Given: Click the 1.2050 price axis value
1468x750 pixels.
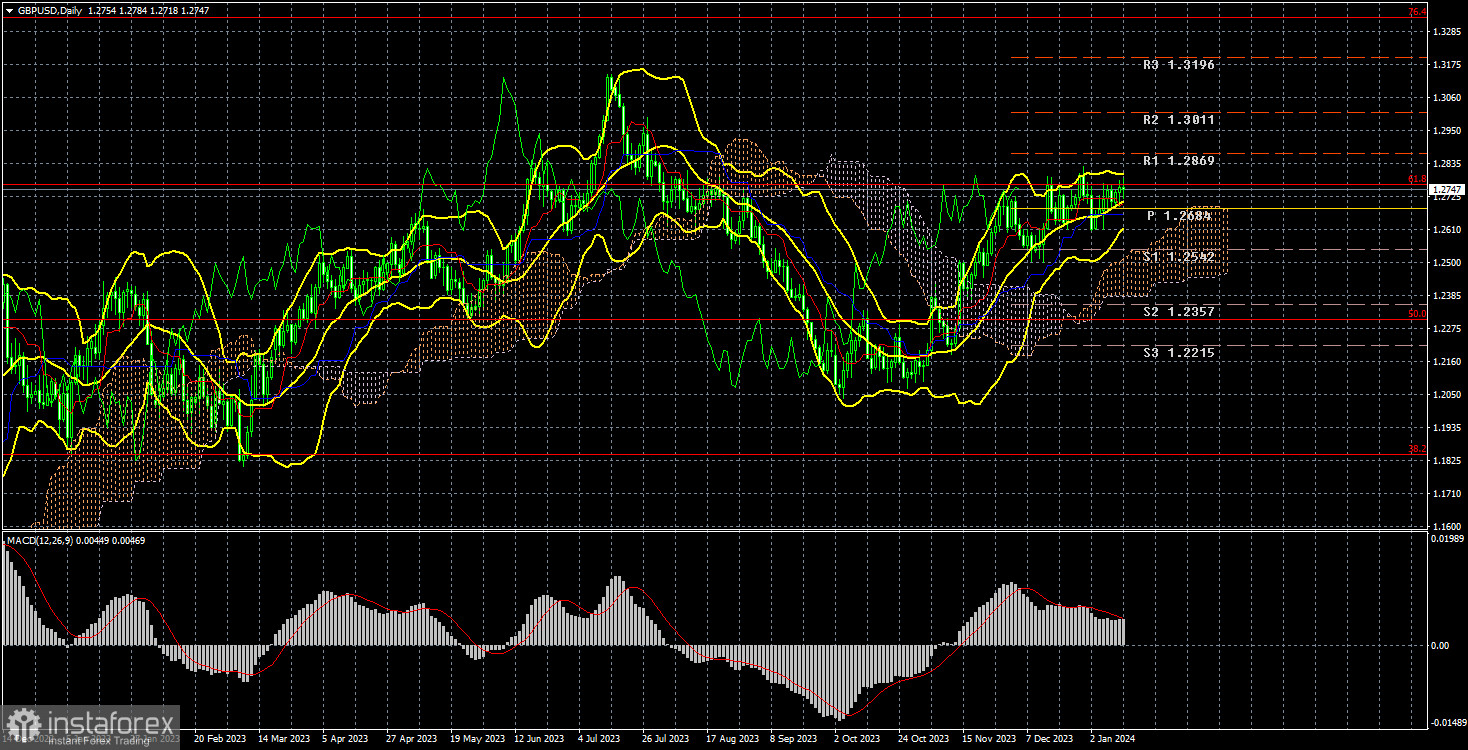Looking at the screenshot, I should (x=1445, y=395).
